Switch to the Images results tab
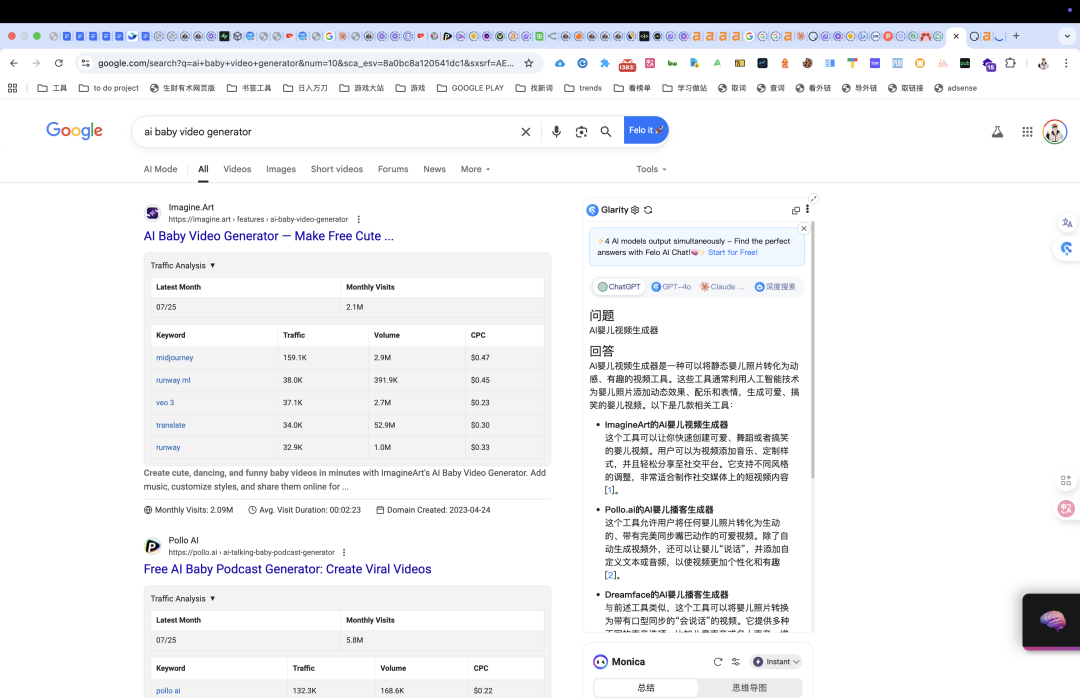This screenshot has height=698, width=1080. tap(281, 169)
